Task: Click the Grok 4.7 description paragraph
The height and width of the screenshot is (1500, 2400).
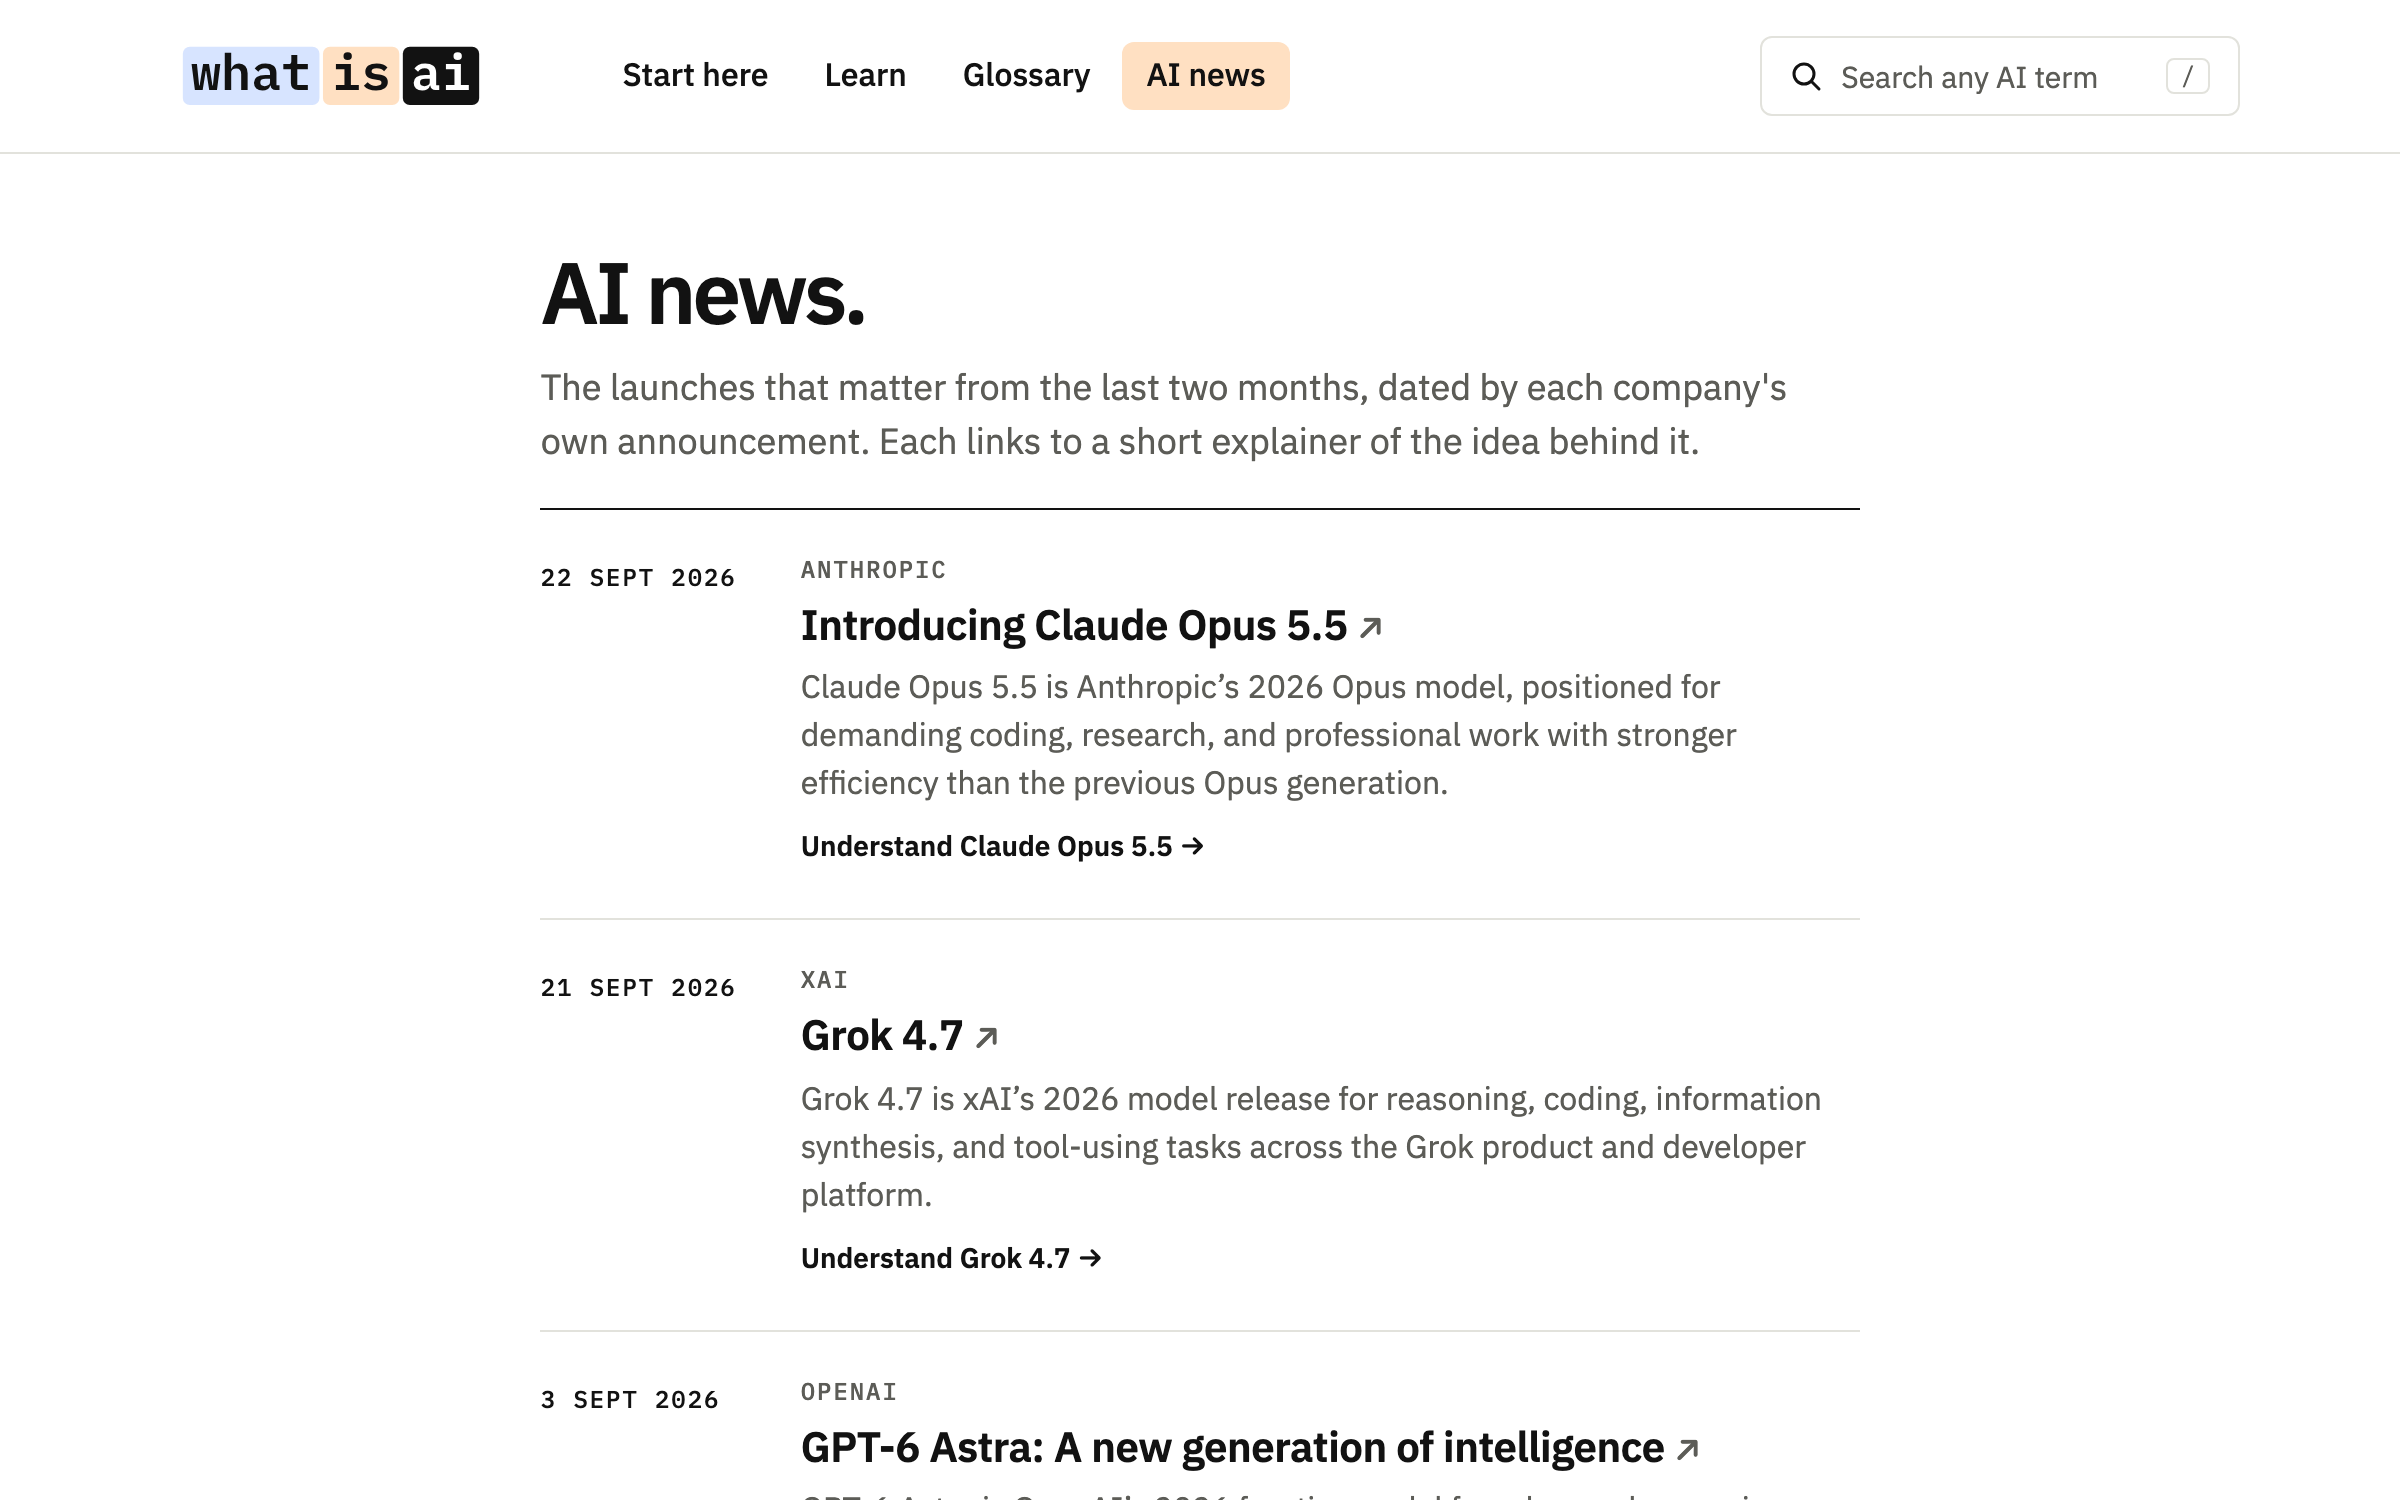Action: click(1311, 1147)
